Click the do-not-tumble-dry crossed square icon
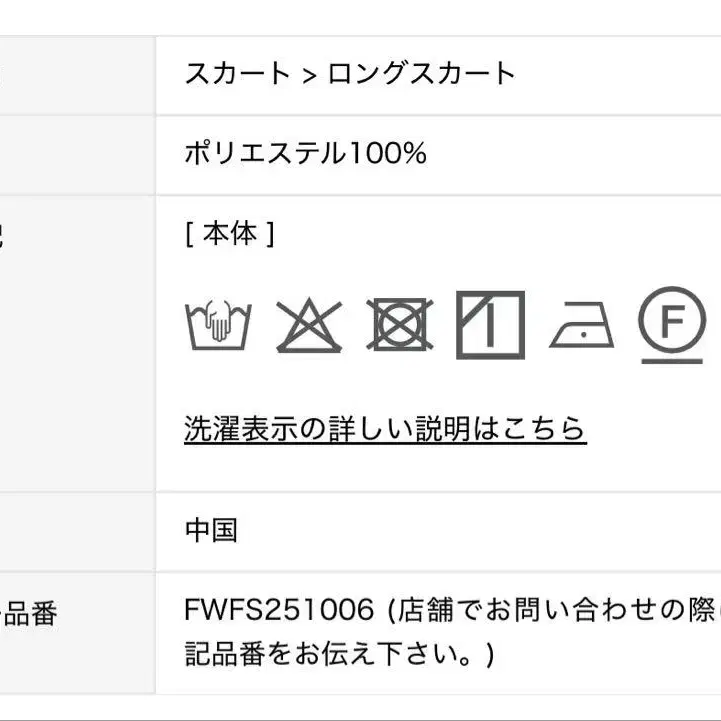The height and width of the screenshot is (721, 721). [x=400, y=325]
